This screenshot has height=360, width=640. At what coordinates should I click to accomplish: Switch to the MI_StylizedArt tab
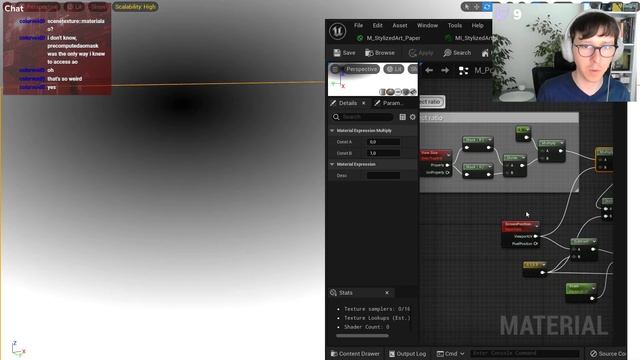point(469,38)
